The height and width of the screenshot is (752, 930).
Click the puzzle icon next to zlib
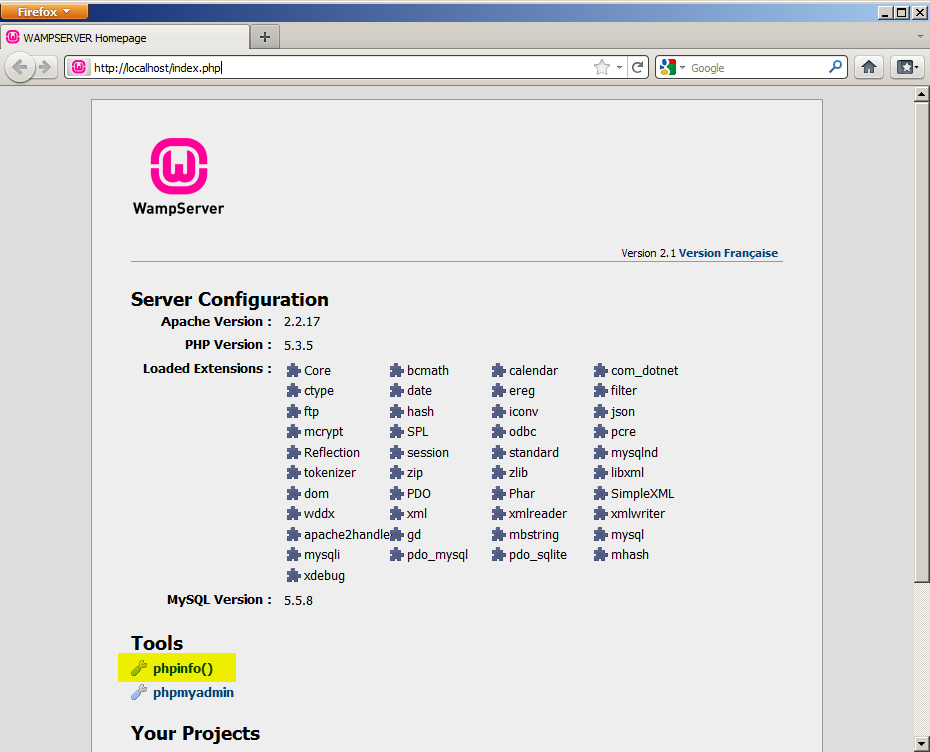[x=499, y=473]
